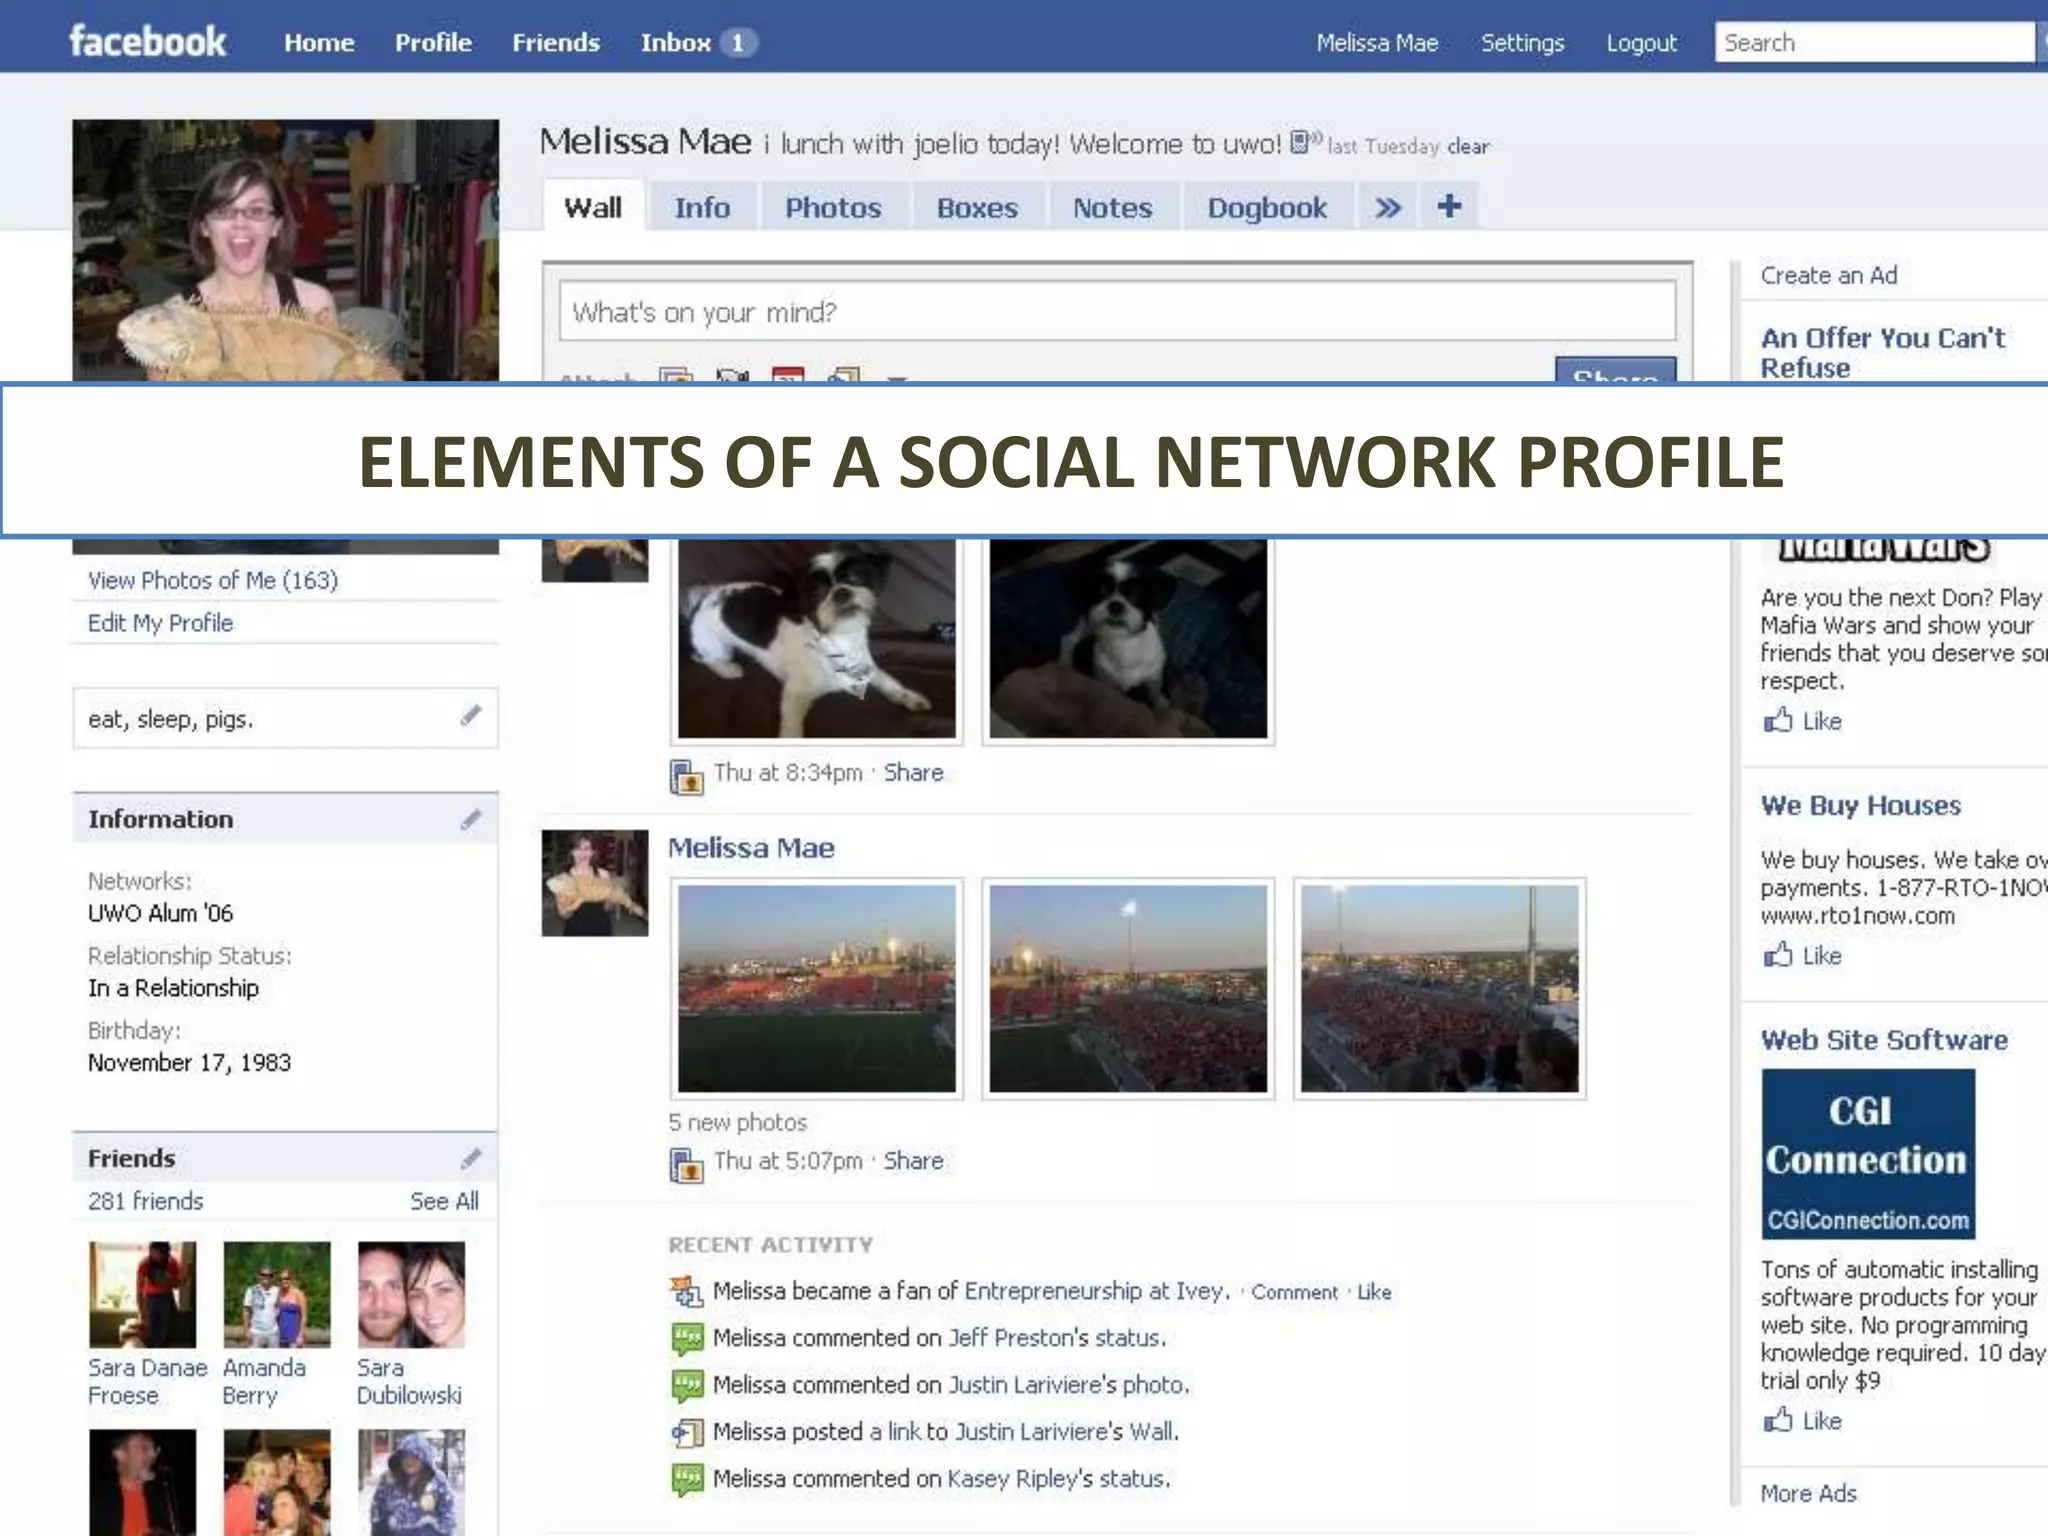Click the photo album icon beside Thu 5:07pm

(686, 1164)
